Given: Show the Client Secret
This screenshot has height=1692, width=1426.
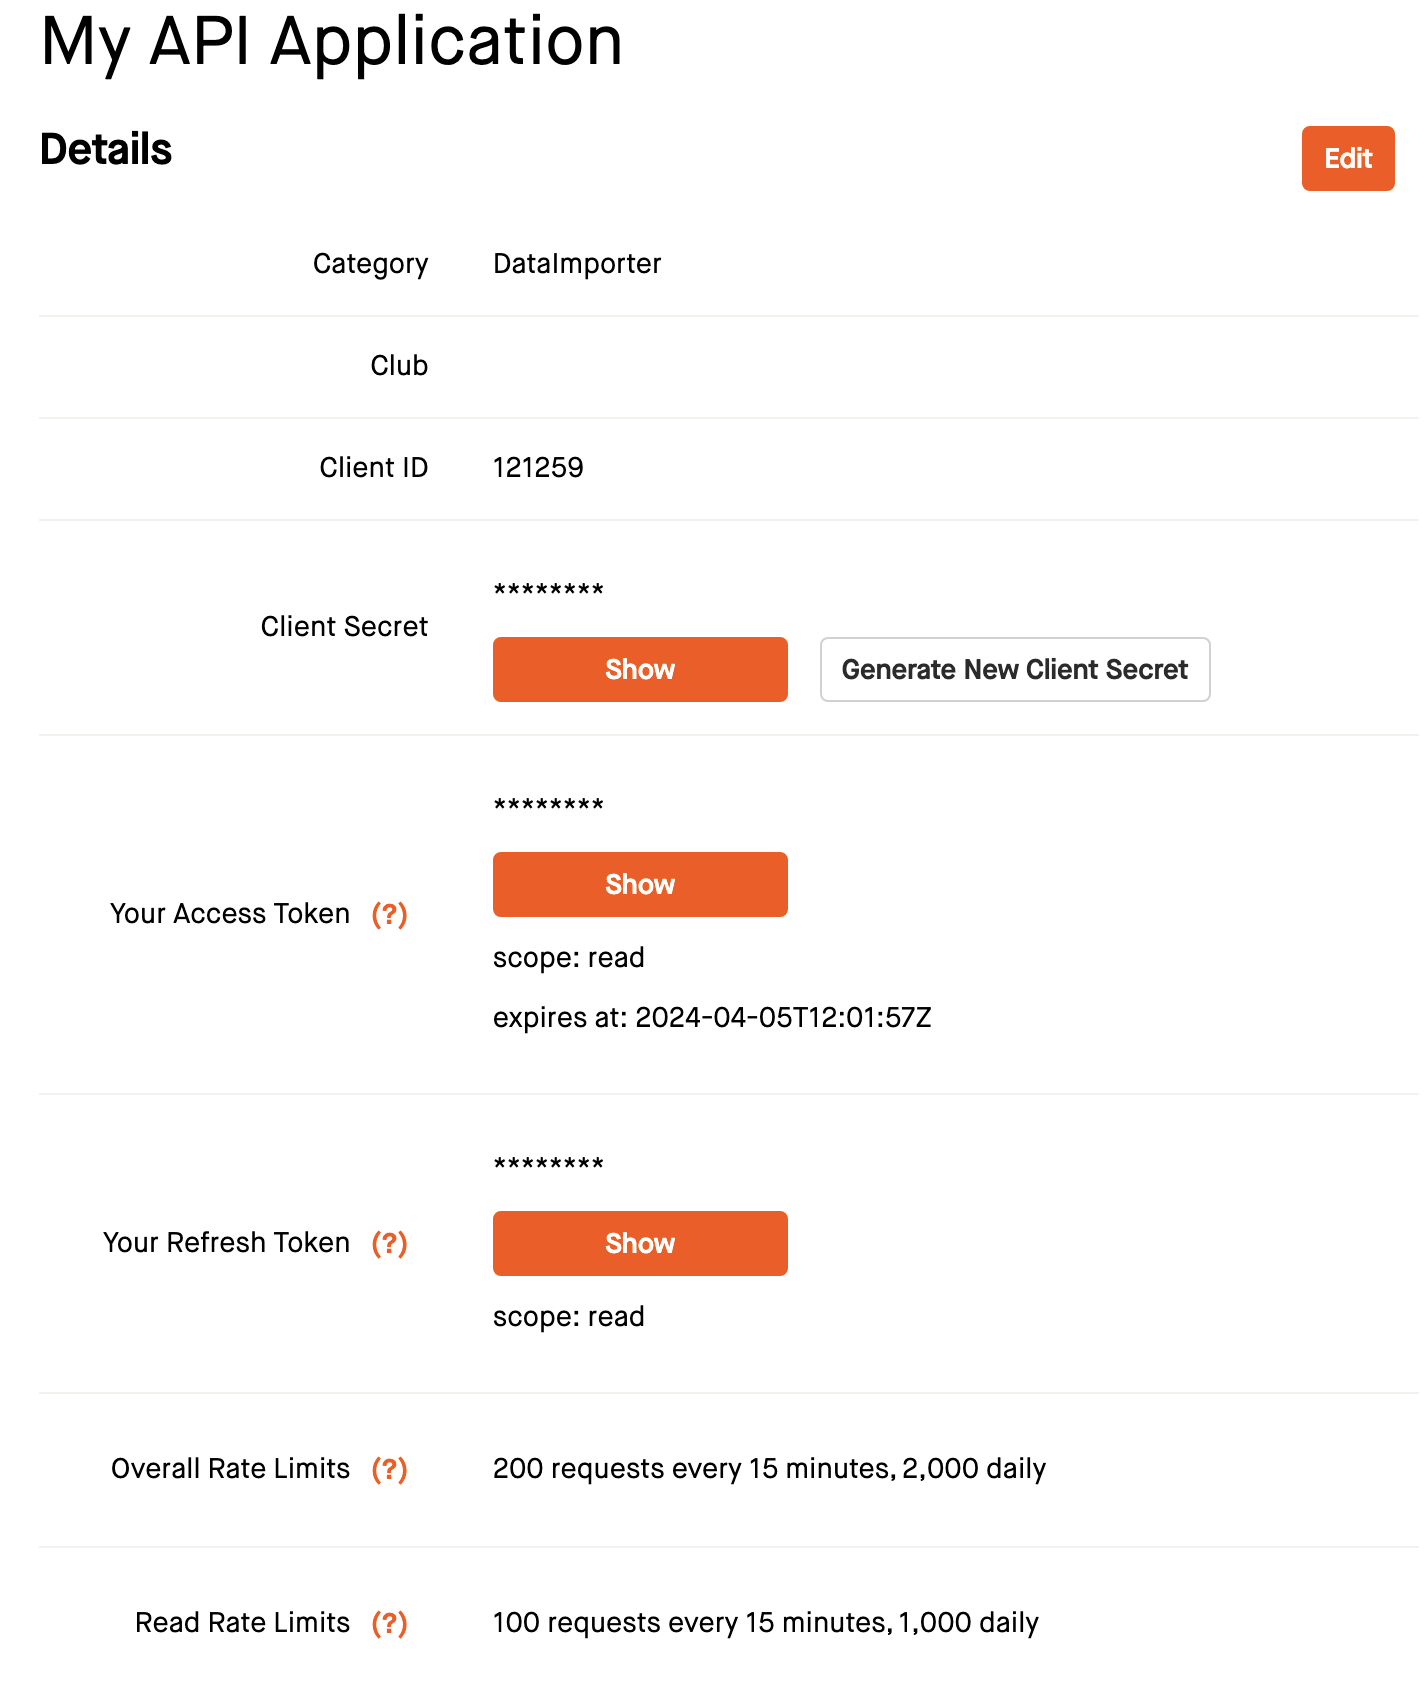Looking at the screenshot, I should [639, 669].
